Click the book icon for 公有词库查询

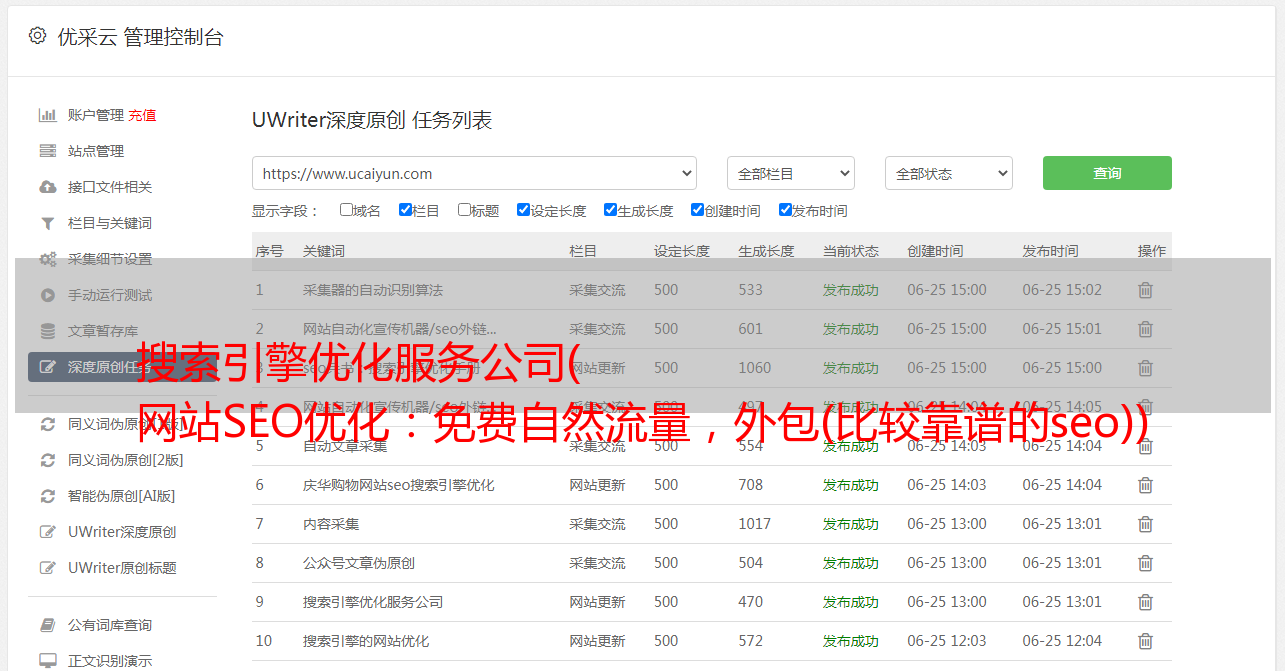tap(47, 625)
